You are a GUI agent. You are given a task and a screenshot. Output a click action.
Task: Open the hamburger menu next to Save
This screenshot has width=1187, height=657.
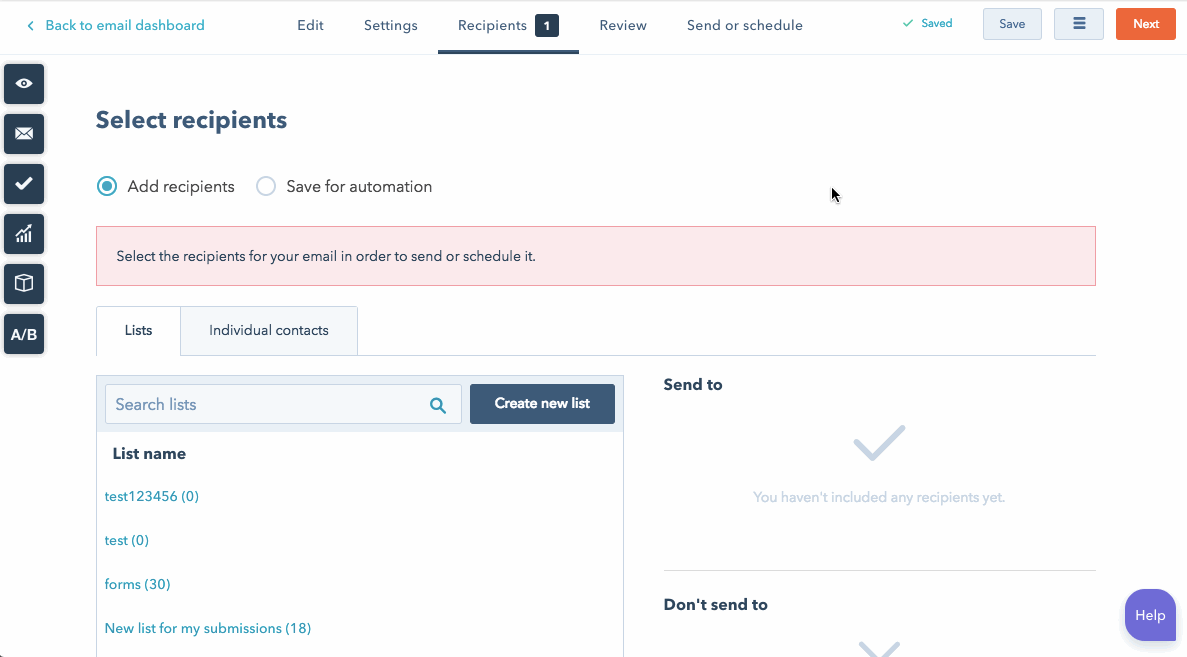pos(1079,24)
